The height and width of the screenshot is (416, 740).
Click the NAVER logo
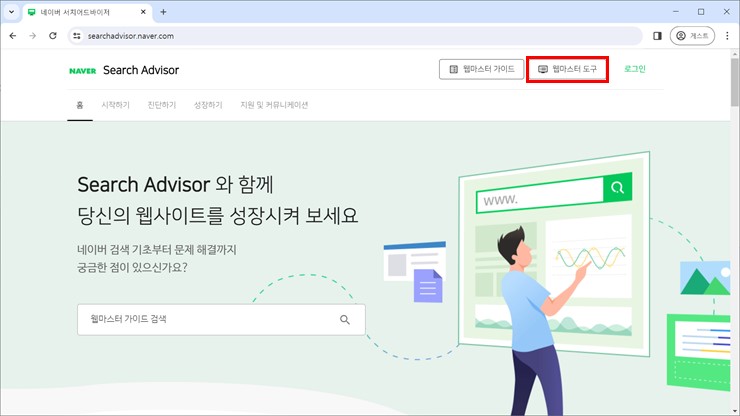click(x=83, y=71)
